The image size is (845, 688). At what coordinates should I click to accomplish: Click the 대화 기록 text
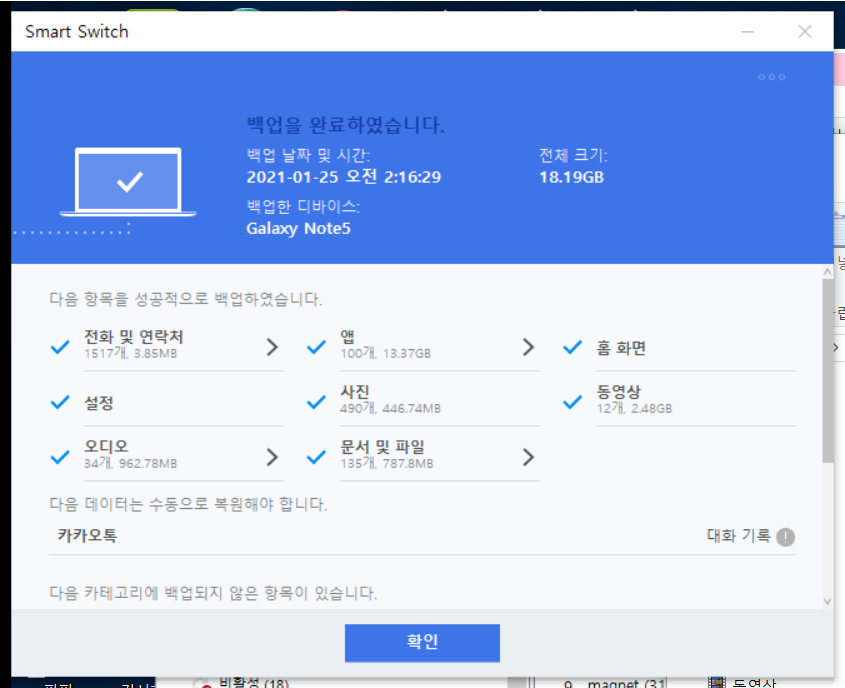pyautogui.click(x=738, y=536)
